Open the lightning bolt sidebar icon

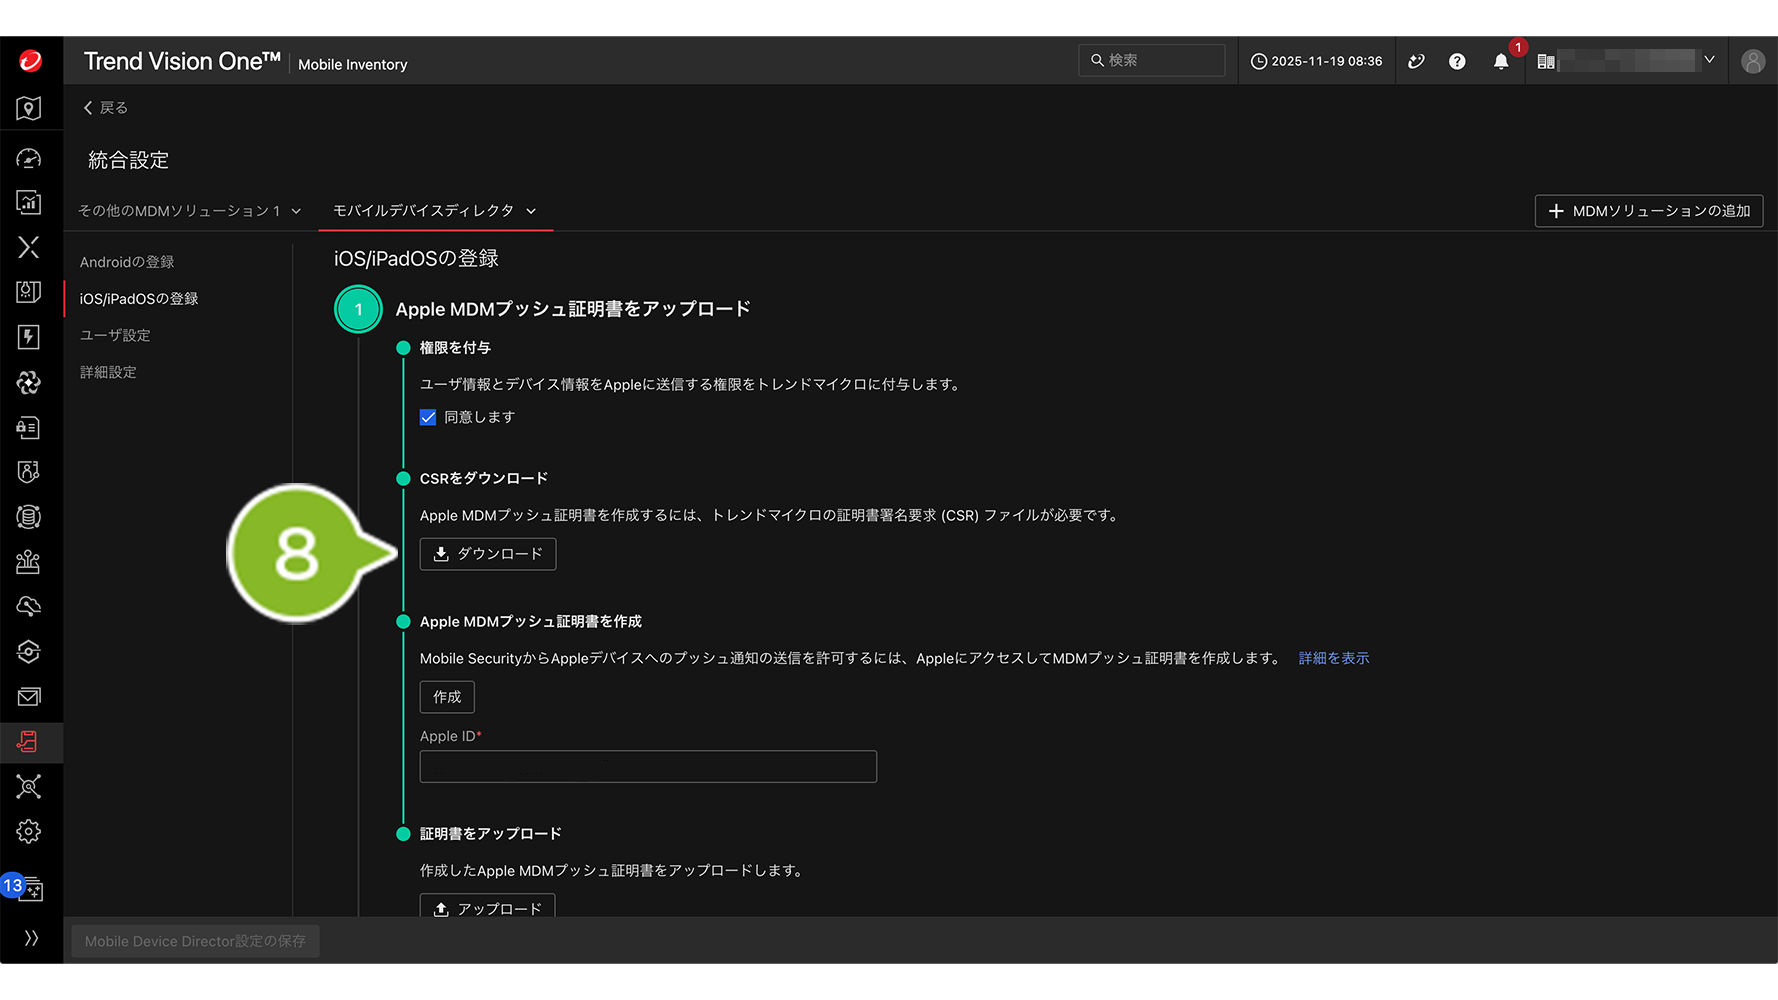29,337
